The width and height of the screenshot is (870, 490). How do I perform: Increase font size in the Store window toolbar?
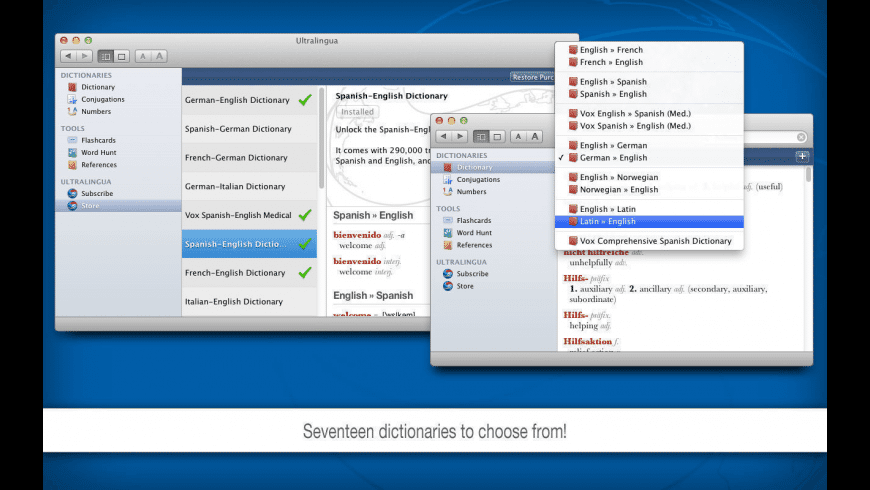(159, 56)
